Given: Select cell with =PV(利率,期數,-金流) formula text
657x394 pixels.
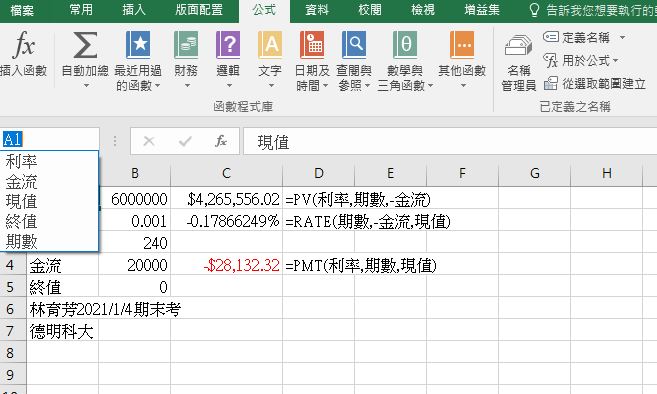Looking at the screenshot, I should 318,199.
